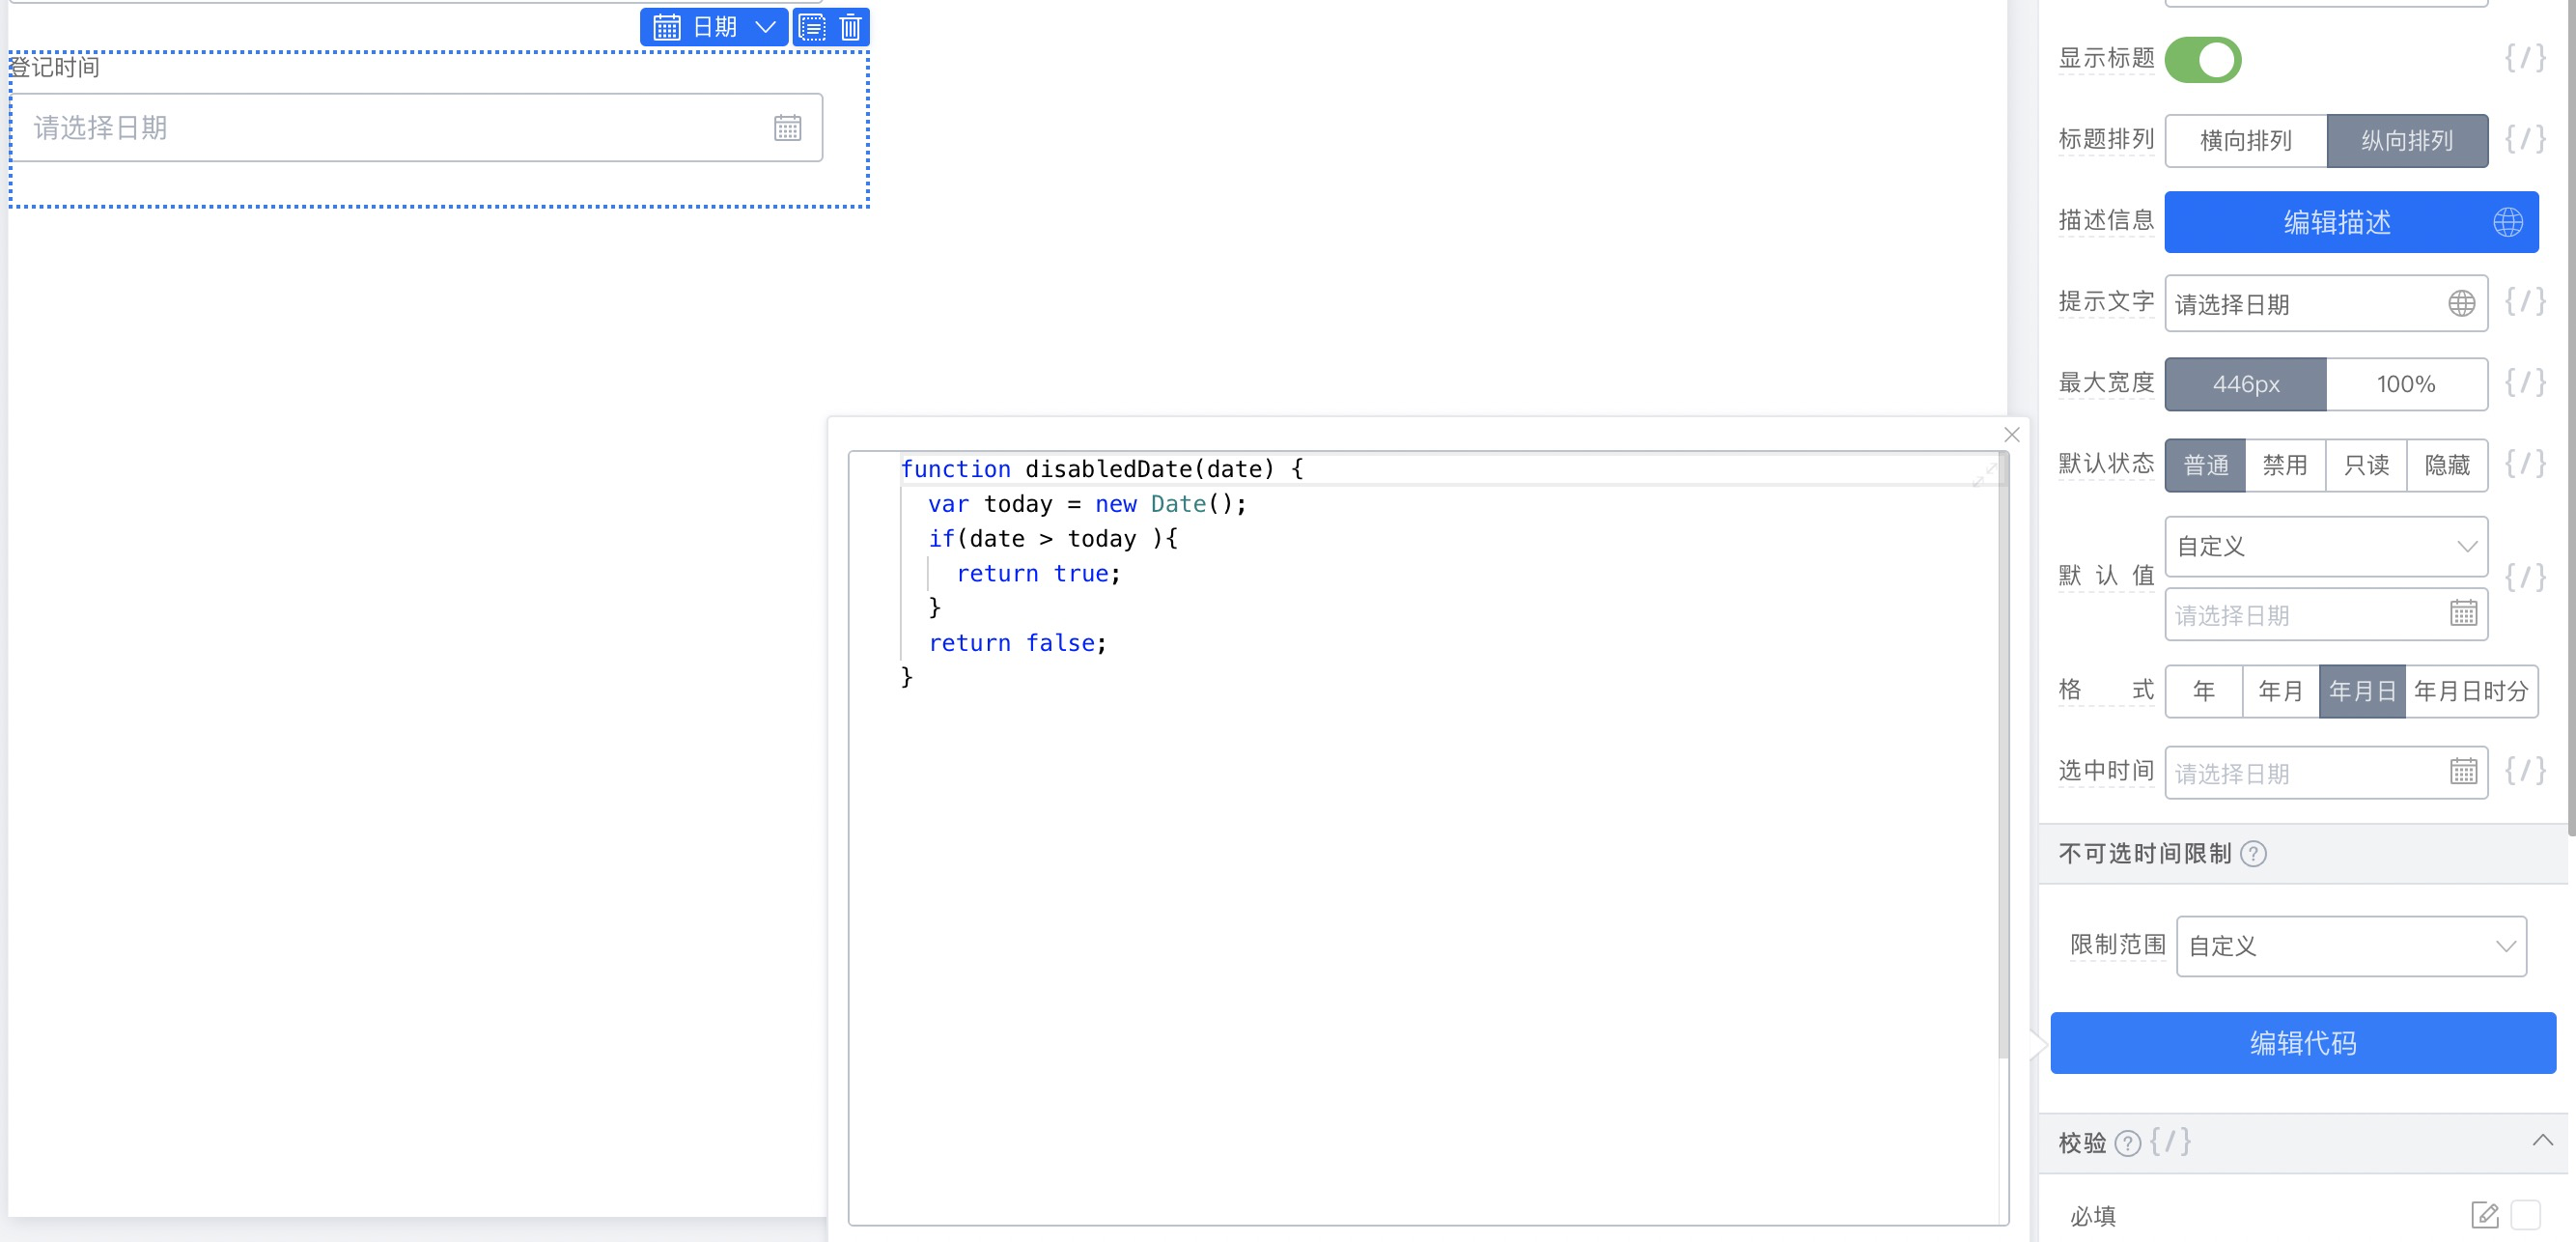Click code binding icon beside 显示标题
This screenshot has height=1242, width=2576.
(2524, 58)
